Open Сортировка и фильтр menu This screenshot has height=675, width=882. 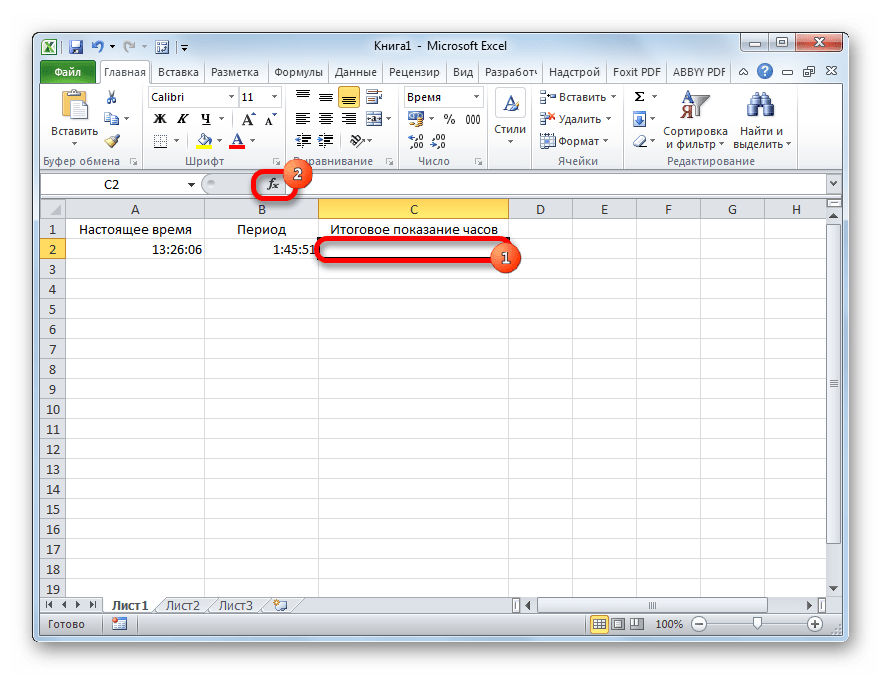[x=695, y=120]
